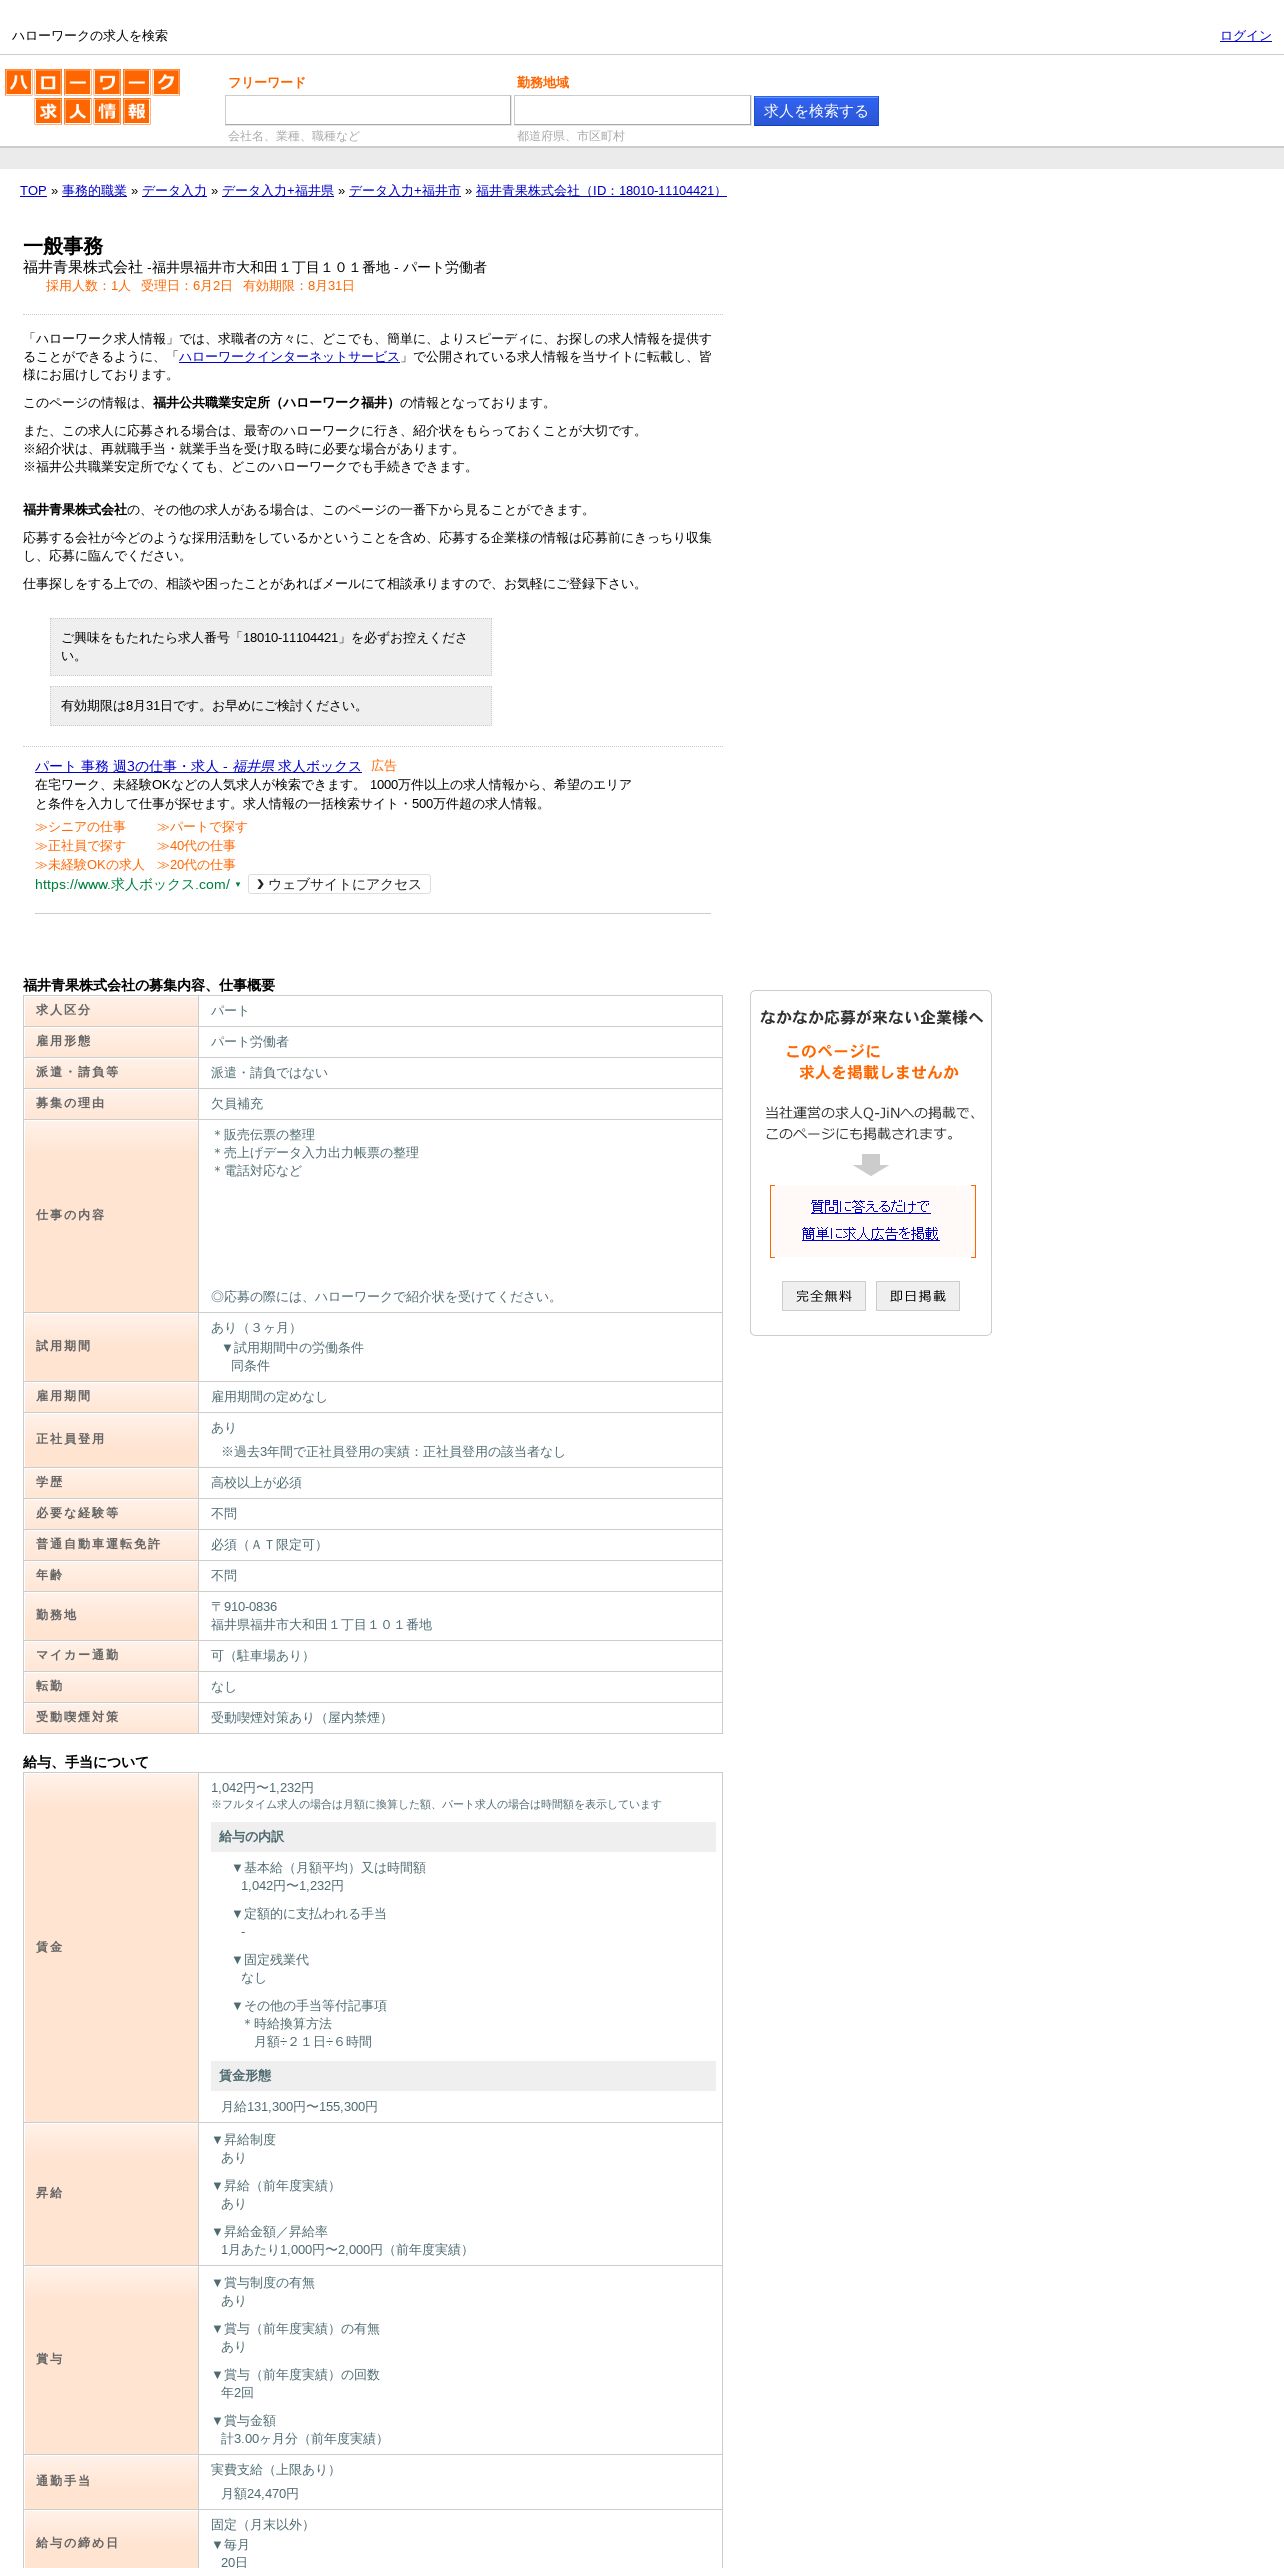The width and height of the screenshot is (1284, 2568).
Task: Open the パート 事務 週3の仕事 ad title
Action: tap(198, 766)
